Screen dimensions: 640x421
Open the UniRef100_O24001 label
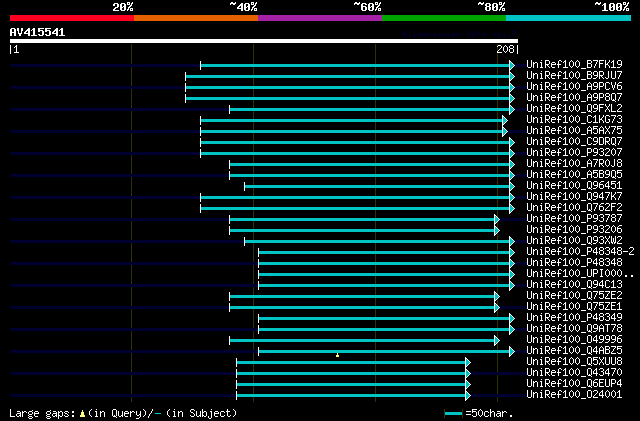coord(574,395)
